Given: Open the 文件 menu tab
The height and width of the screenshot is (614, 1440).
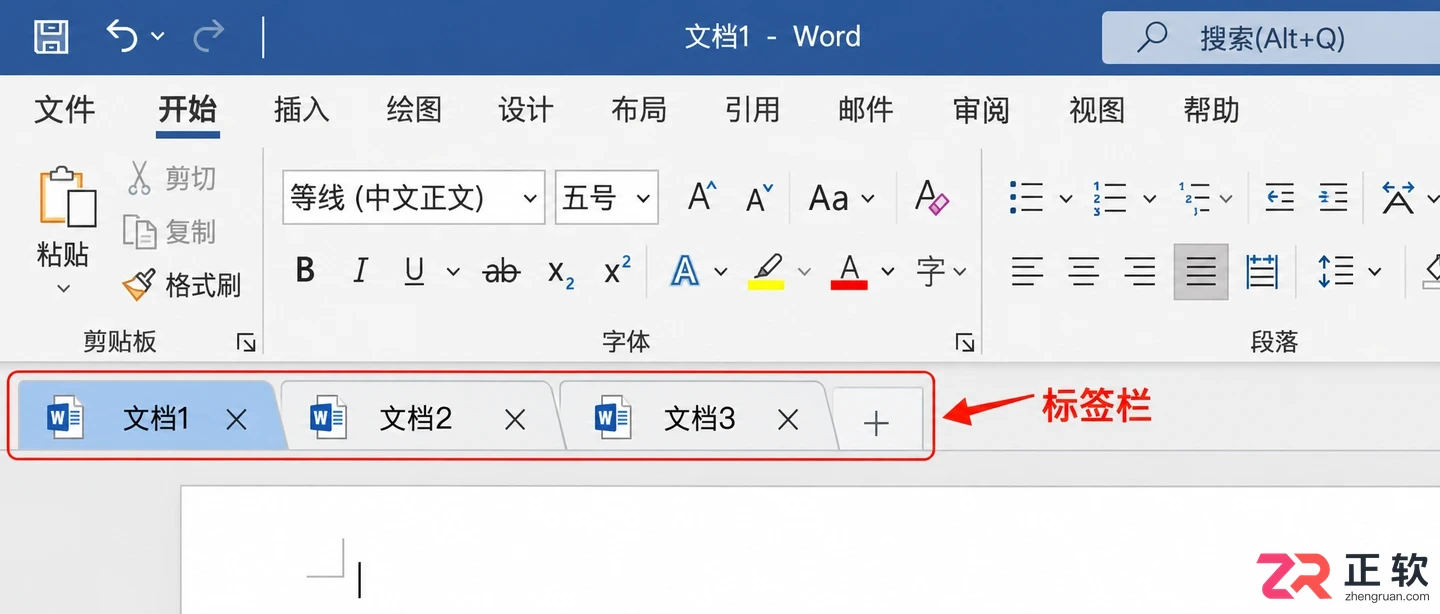Looking at the screenshot, I should [x=65, y=110].
